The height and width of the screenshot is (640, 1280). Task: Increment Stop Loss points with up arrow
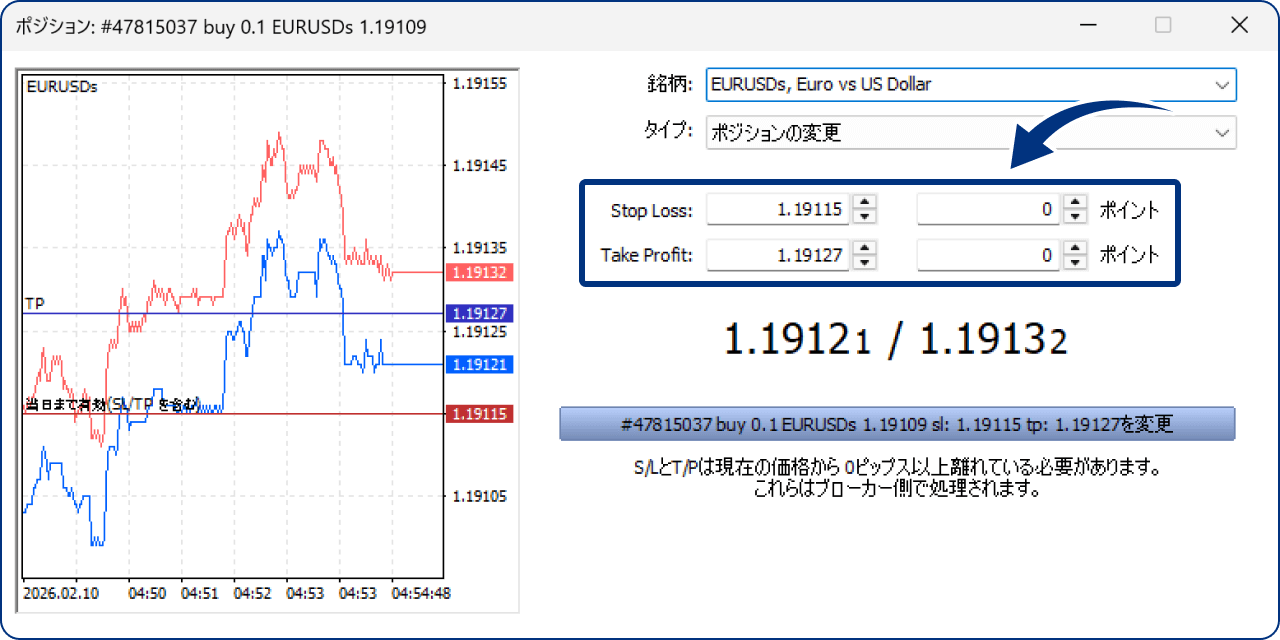pos(1075,204)
